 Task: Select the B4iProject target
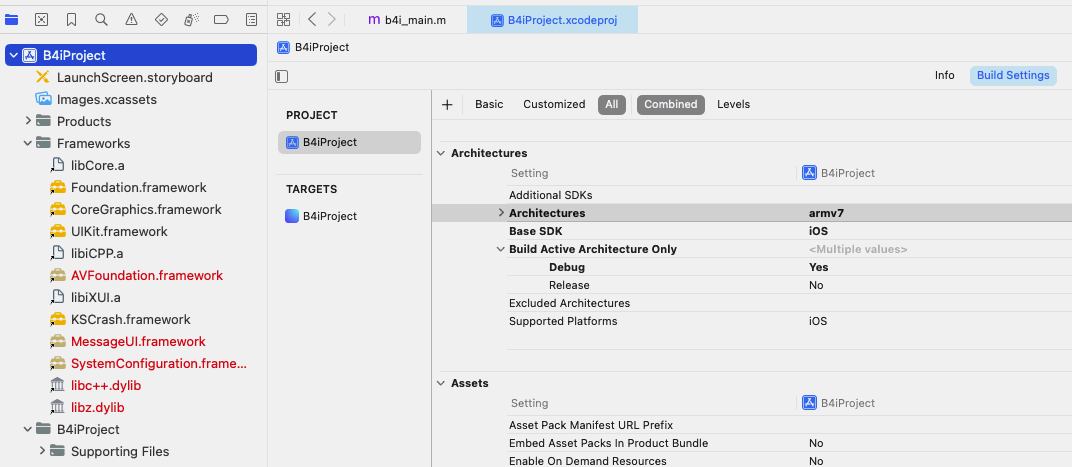(x=329, y=216)
